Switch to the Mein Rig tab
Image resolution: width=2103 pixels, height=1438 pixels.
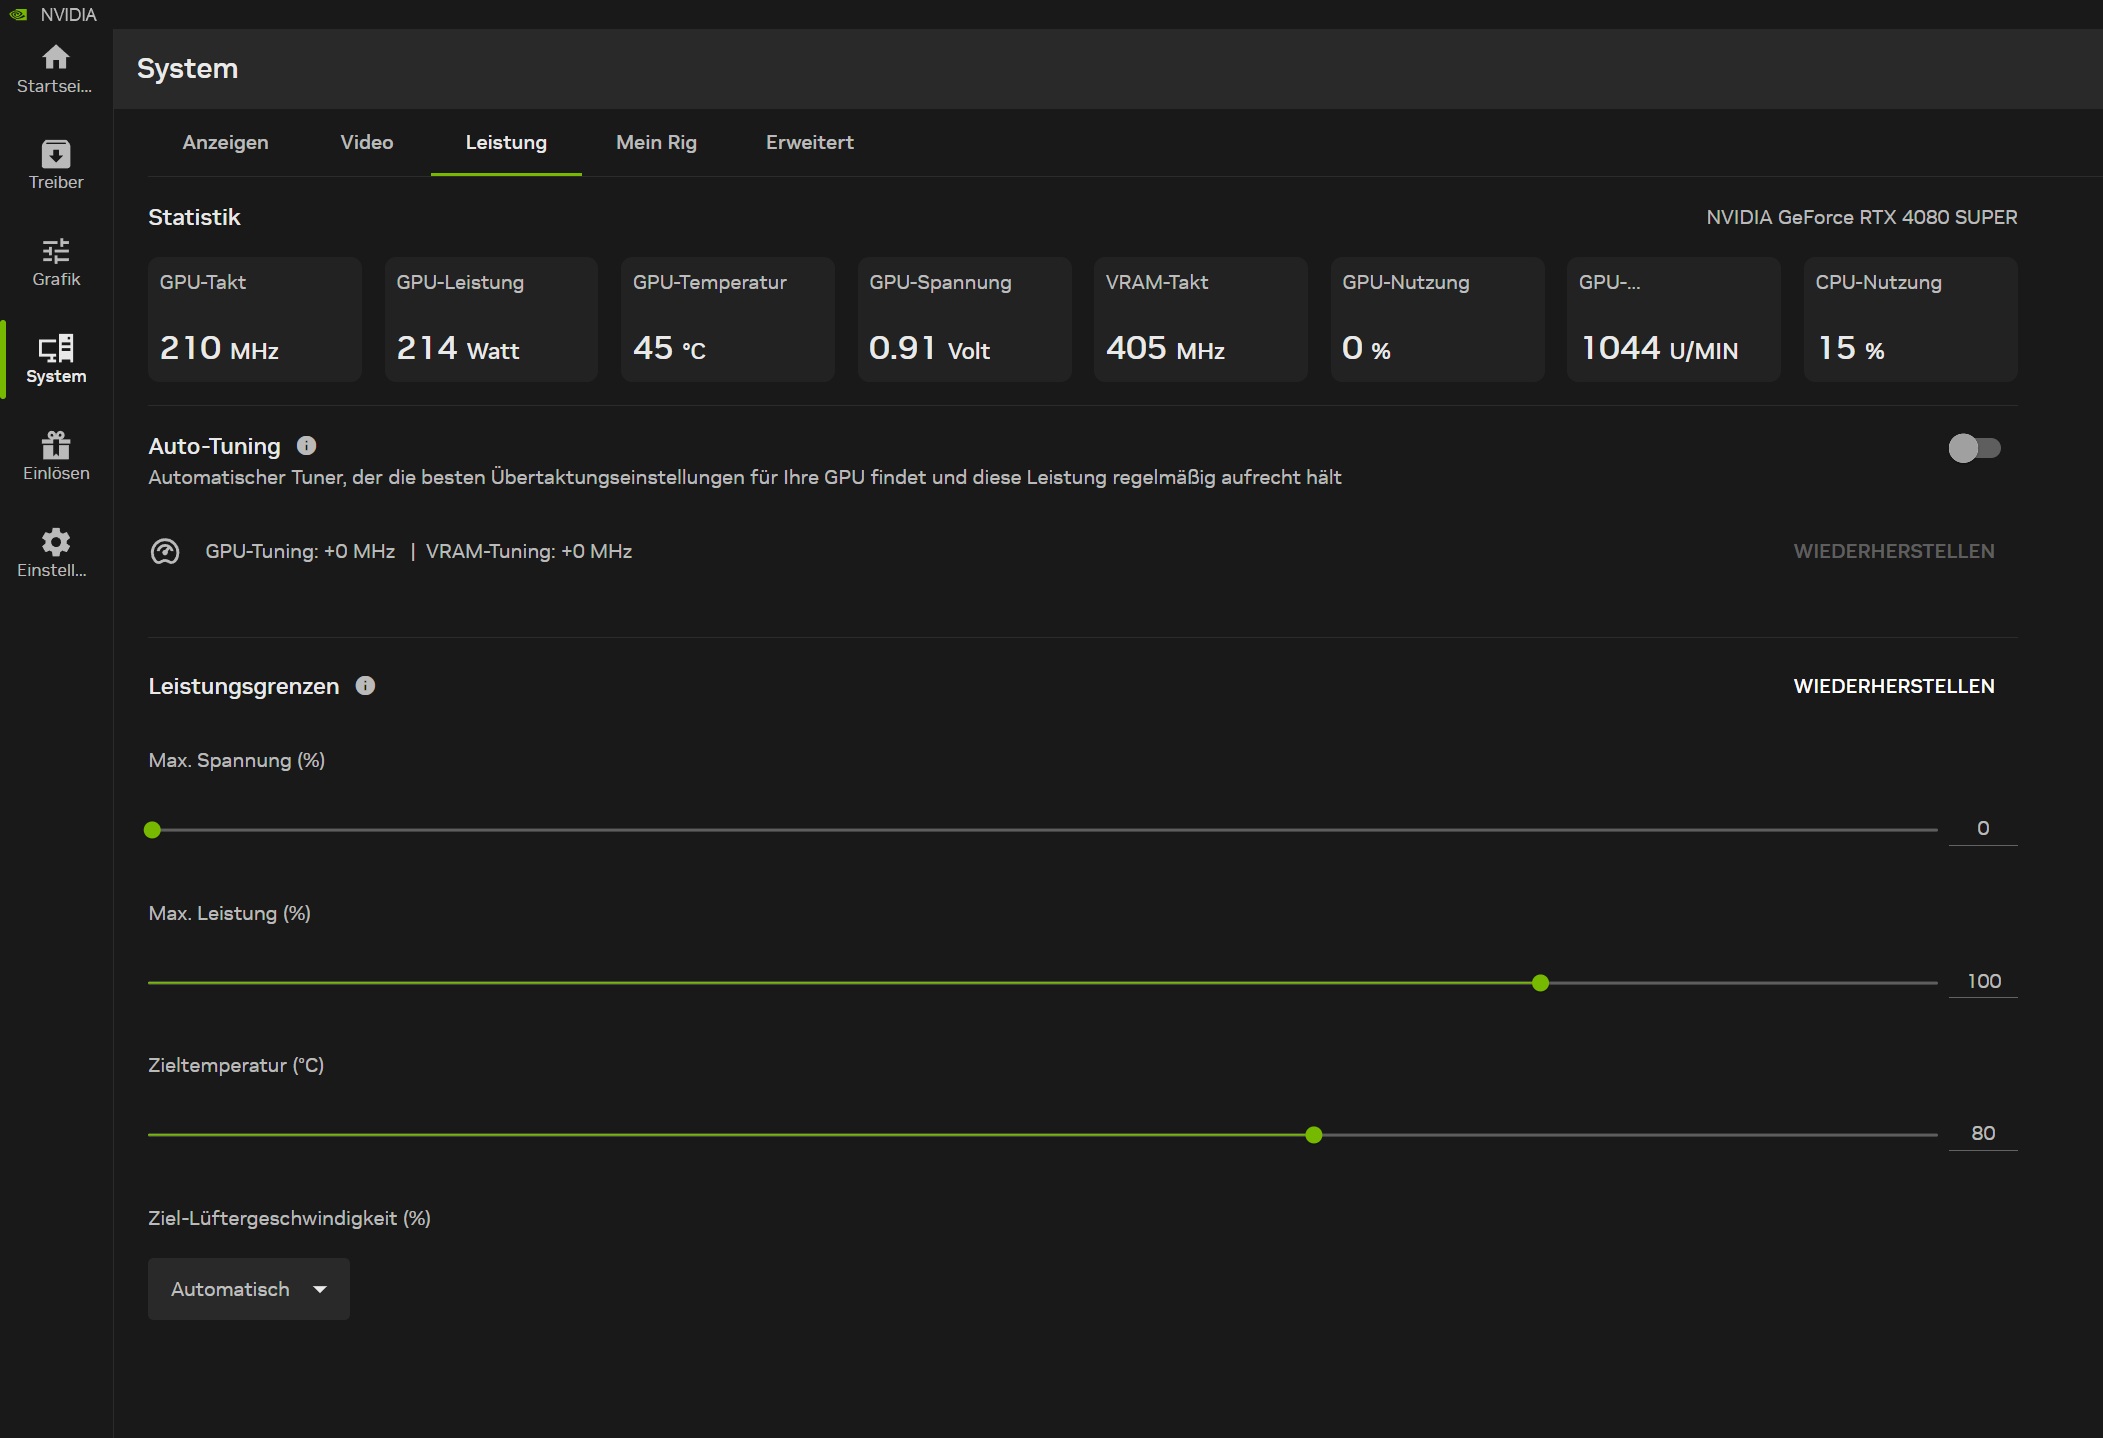pyautogui.click(x=656, y=143)
